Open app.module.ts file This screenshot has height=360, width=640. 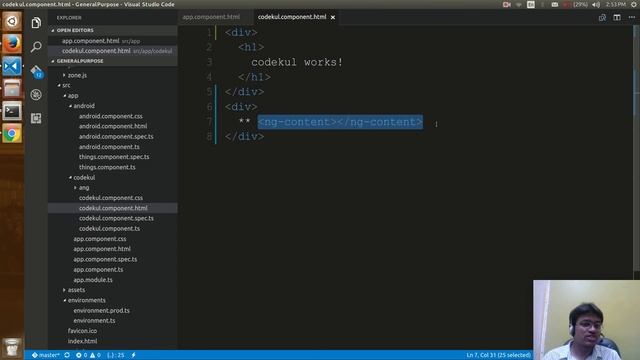93,280
